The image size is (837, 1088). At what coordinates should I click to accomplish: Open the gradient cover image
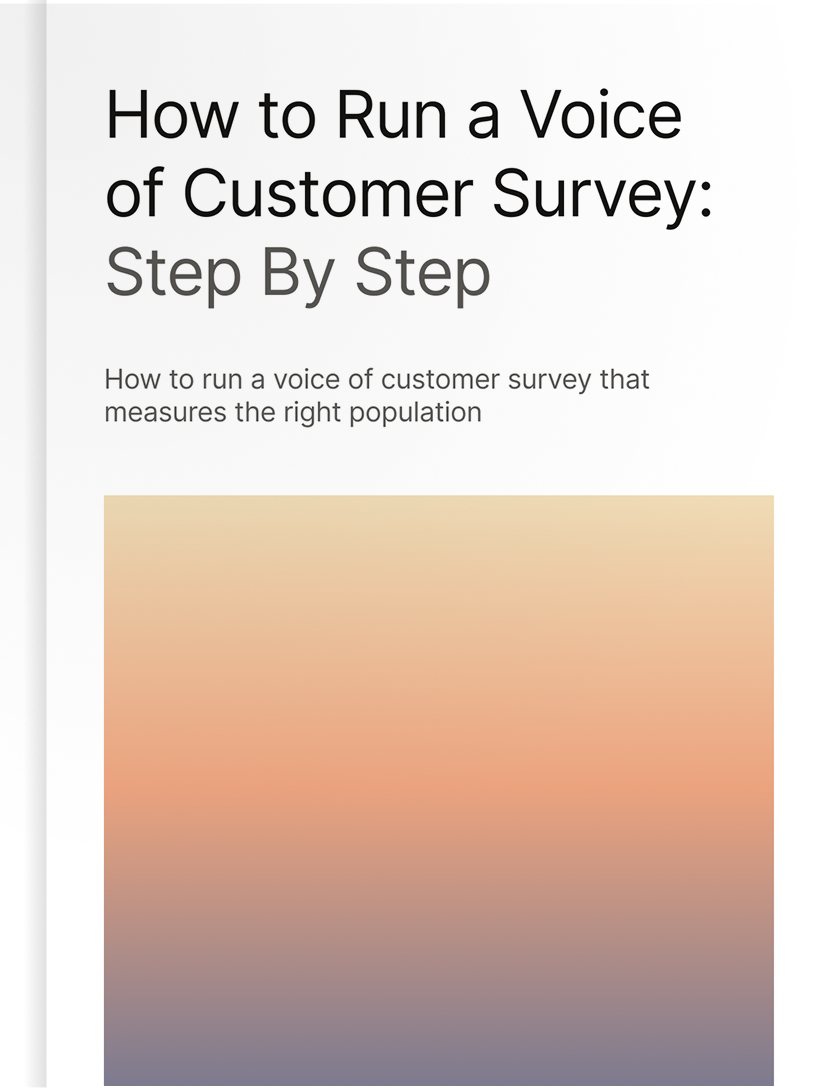pyautogui.click(x=439, y=790)
